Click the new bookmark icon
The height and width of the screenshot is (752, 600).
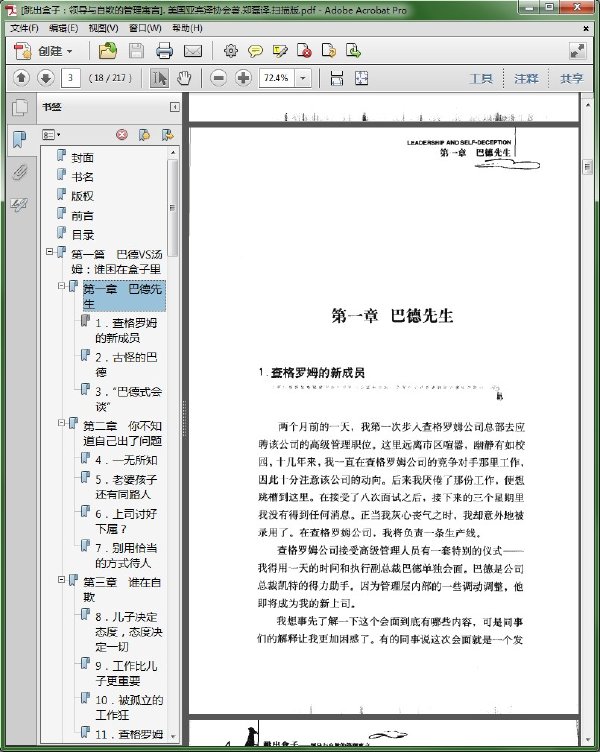144,135
